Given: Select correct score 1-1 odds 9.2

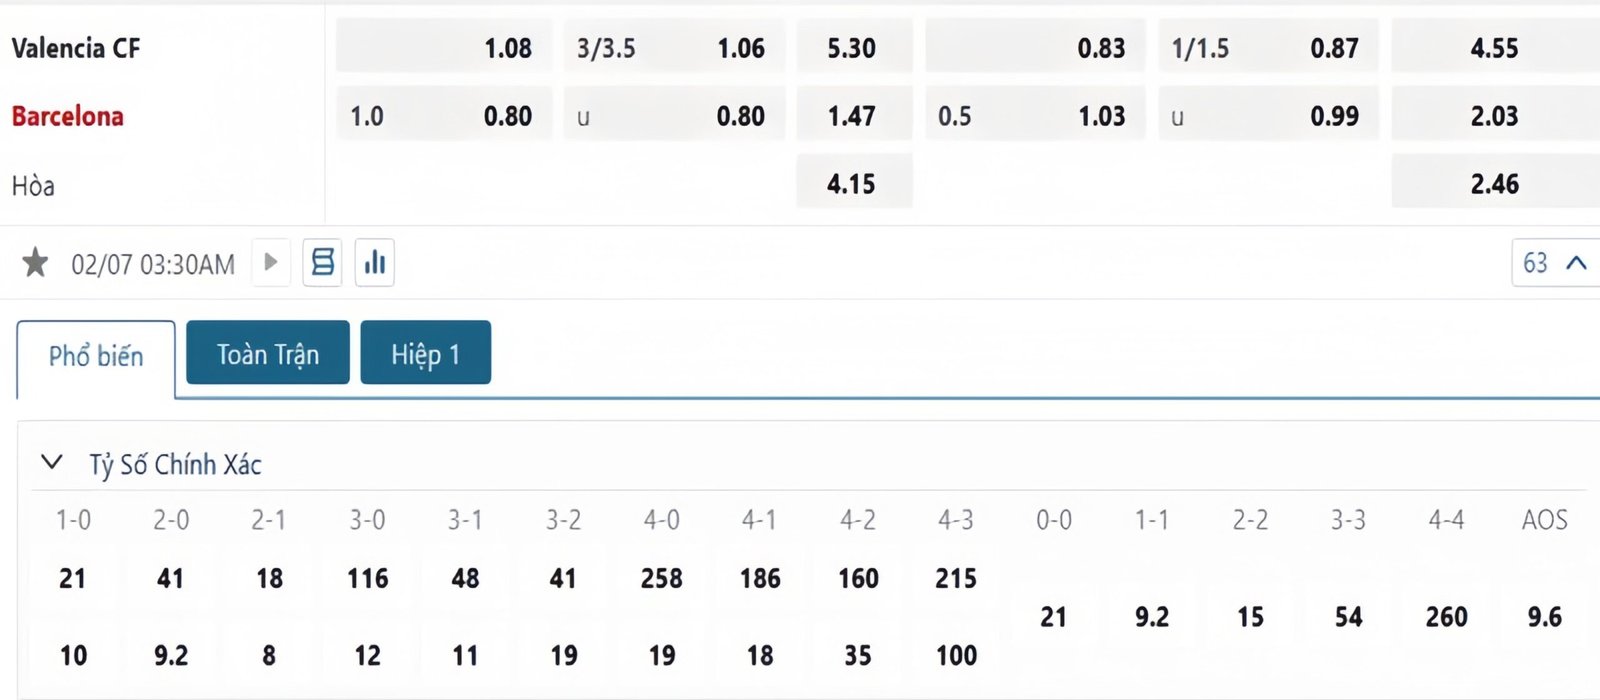Looking at the screenshot, I should coord(1152,617).
